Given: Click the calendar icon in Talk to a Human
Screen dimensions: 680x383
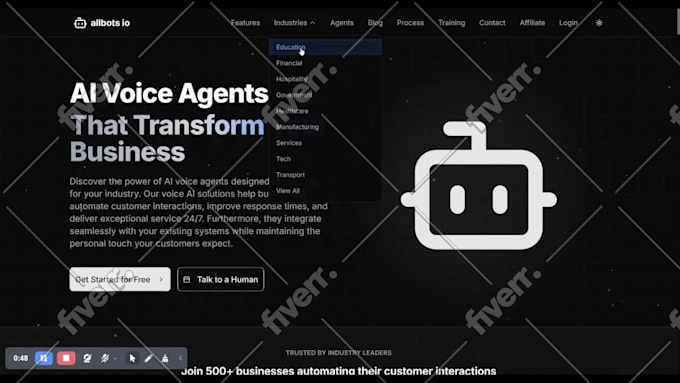Looking at the screenshot, I should pos(186,279).
